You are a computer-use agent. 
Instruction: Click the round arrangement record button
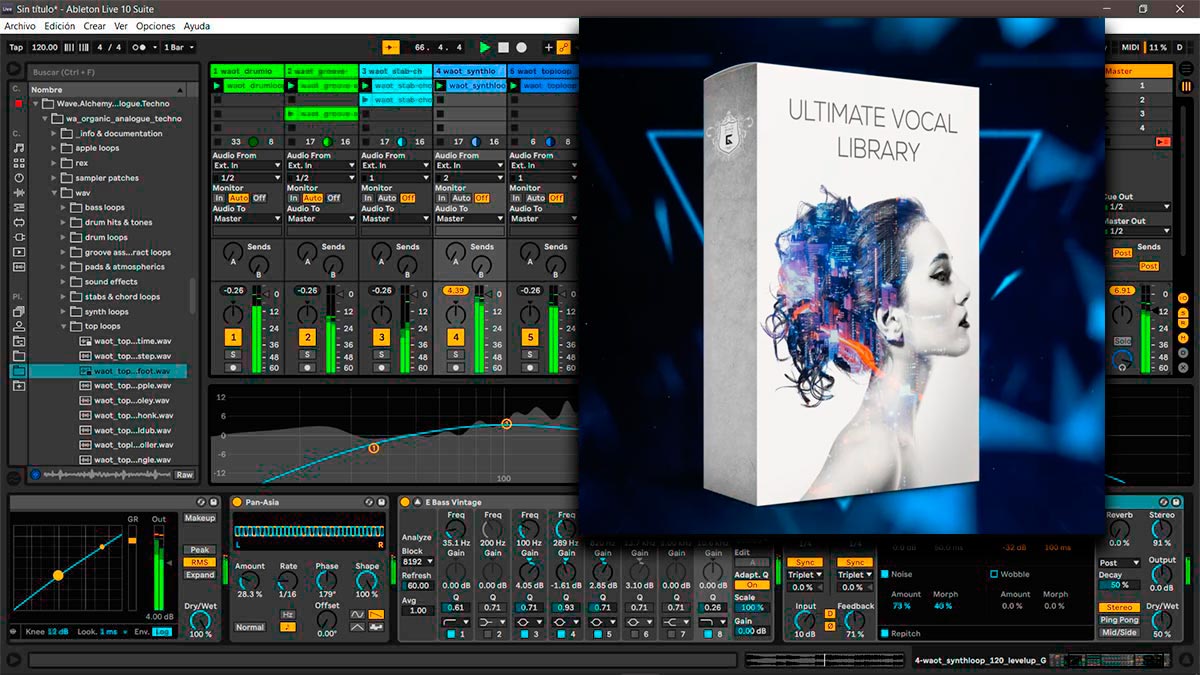(521, 47)
